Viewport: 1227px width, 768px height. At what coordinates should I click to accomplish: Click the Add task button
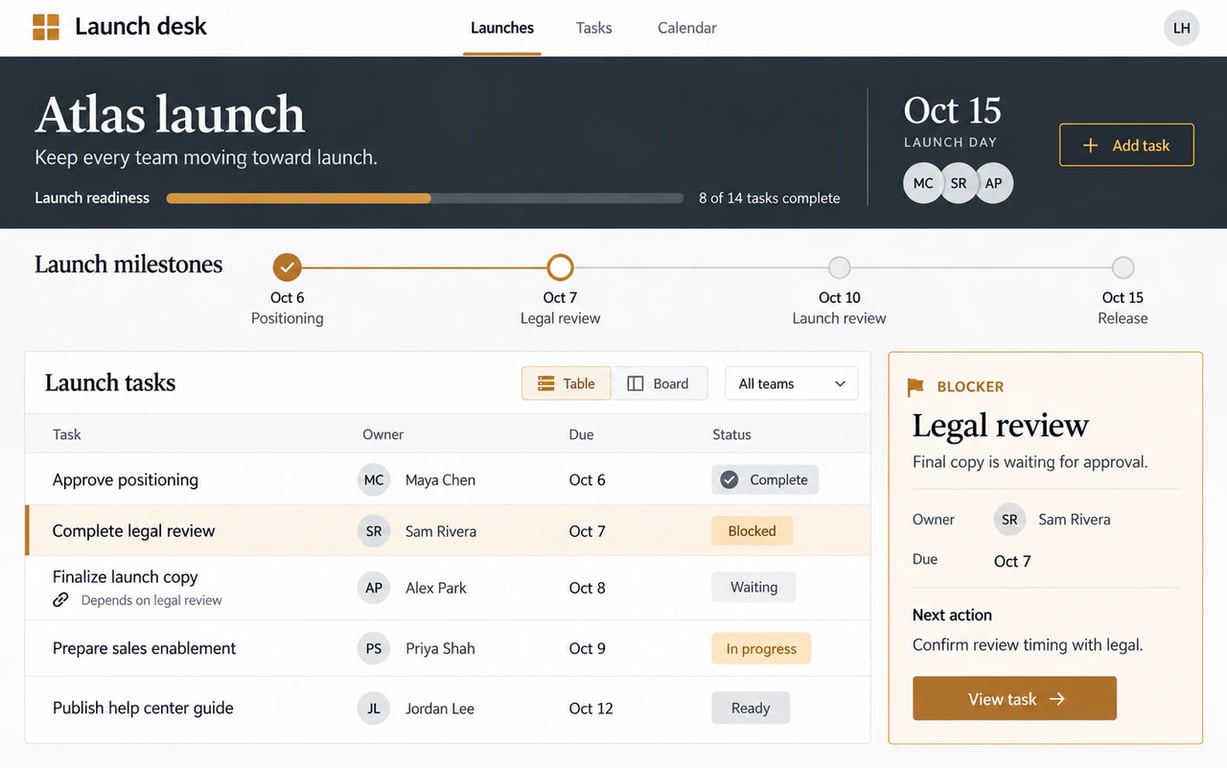tap(1127, 145)
